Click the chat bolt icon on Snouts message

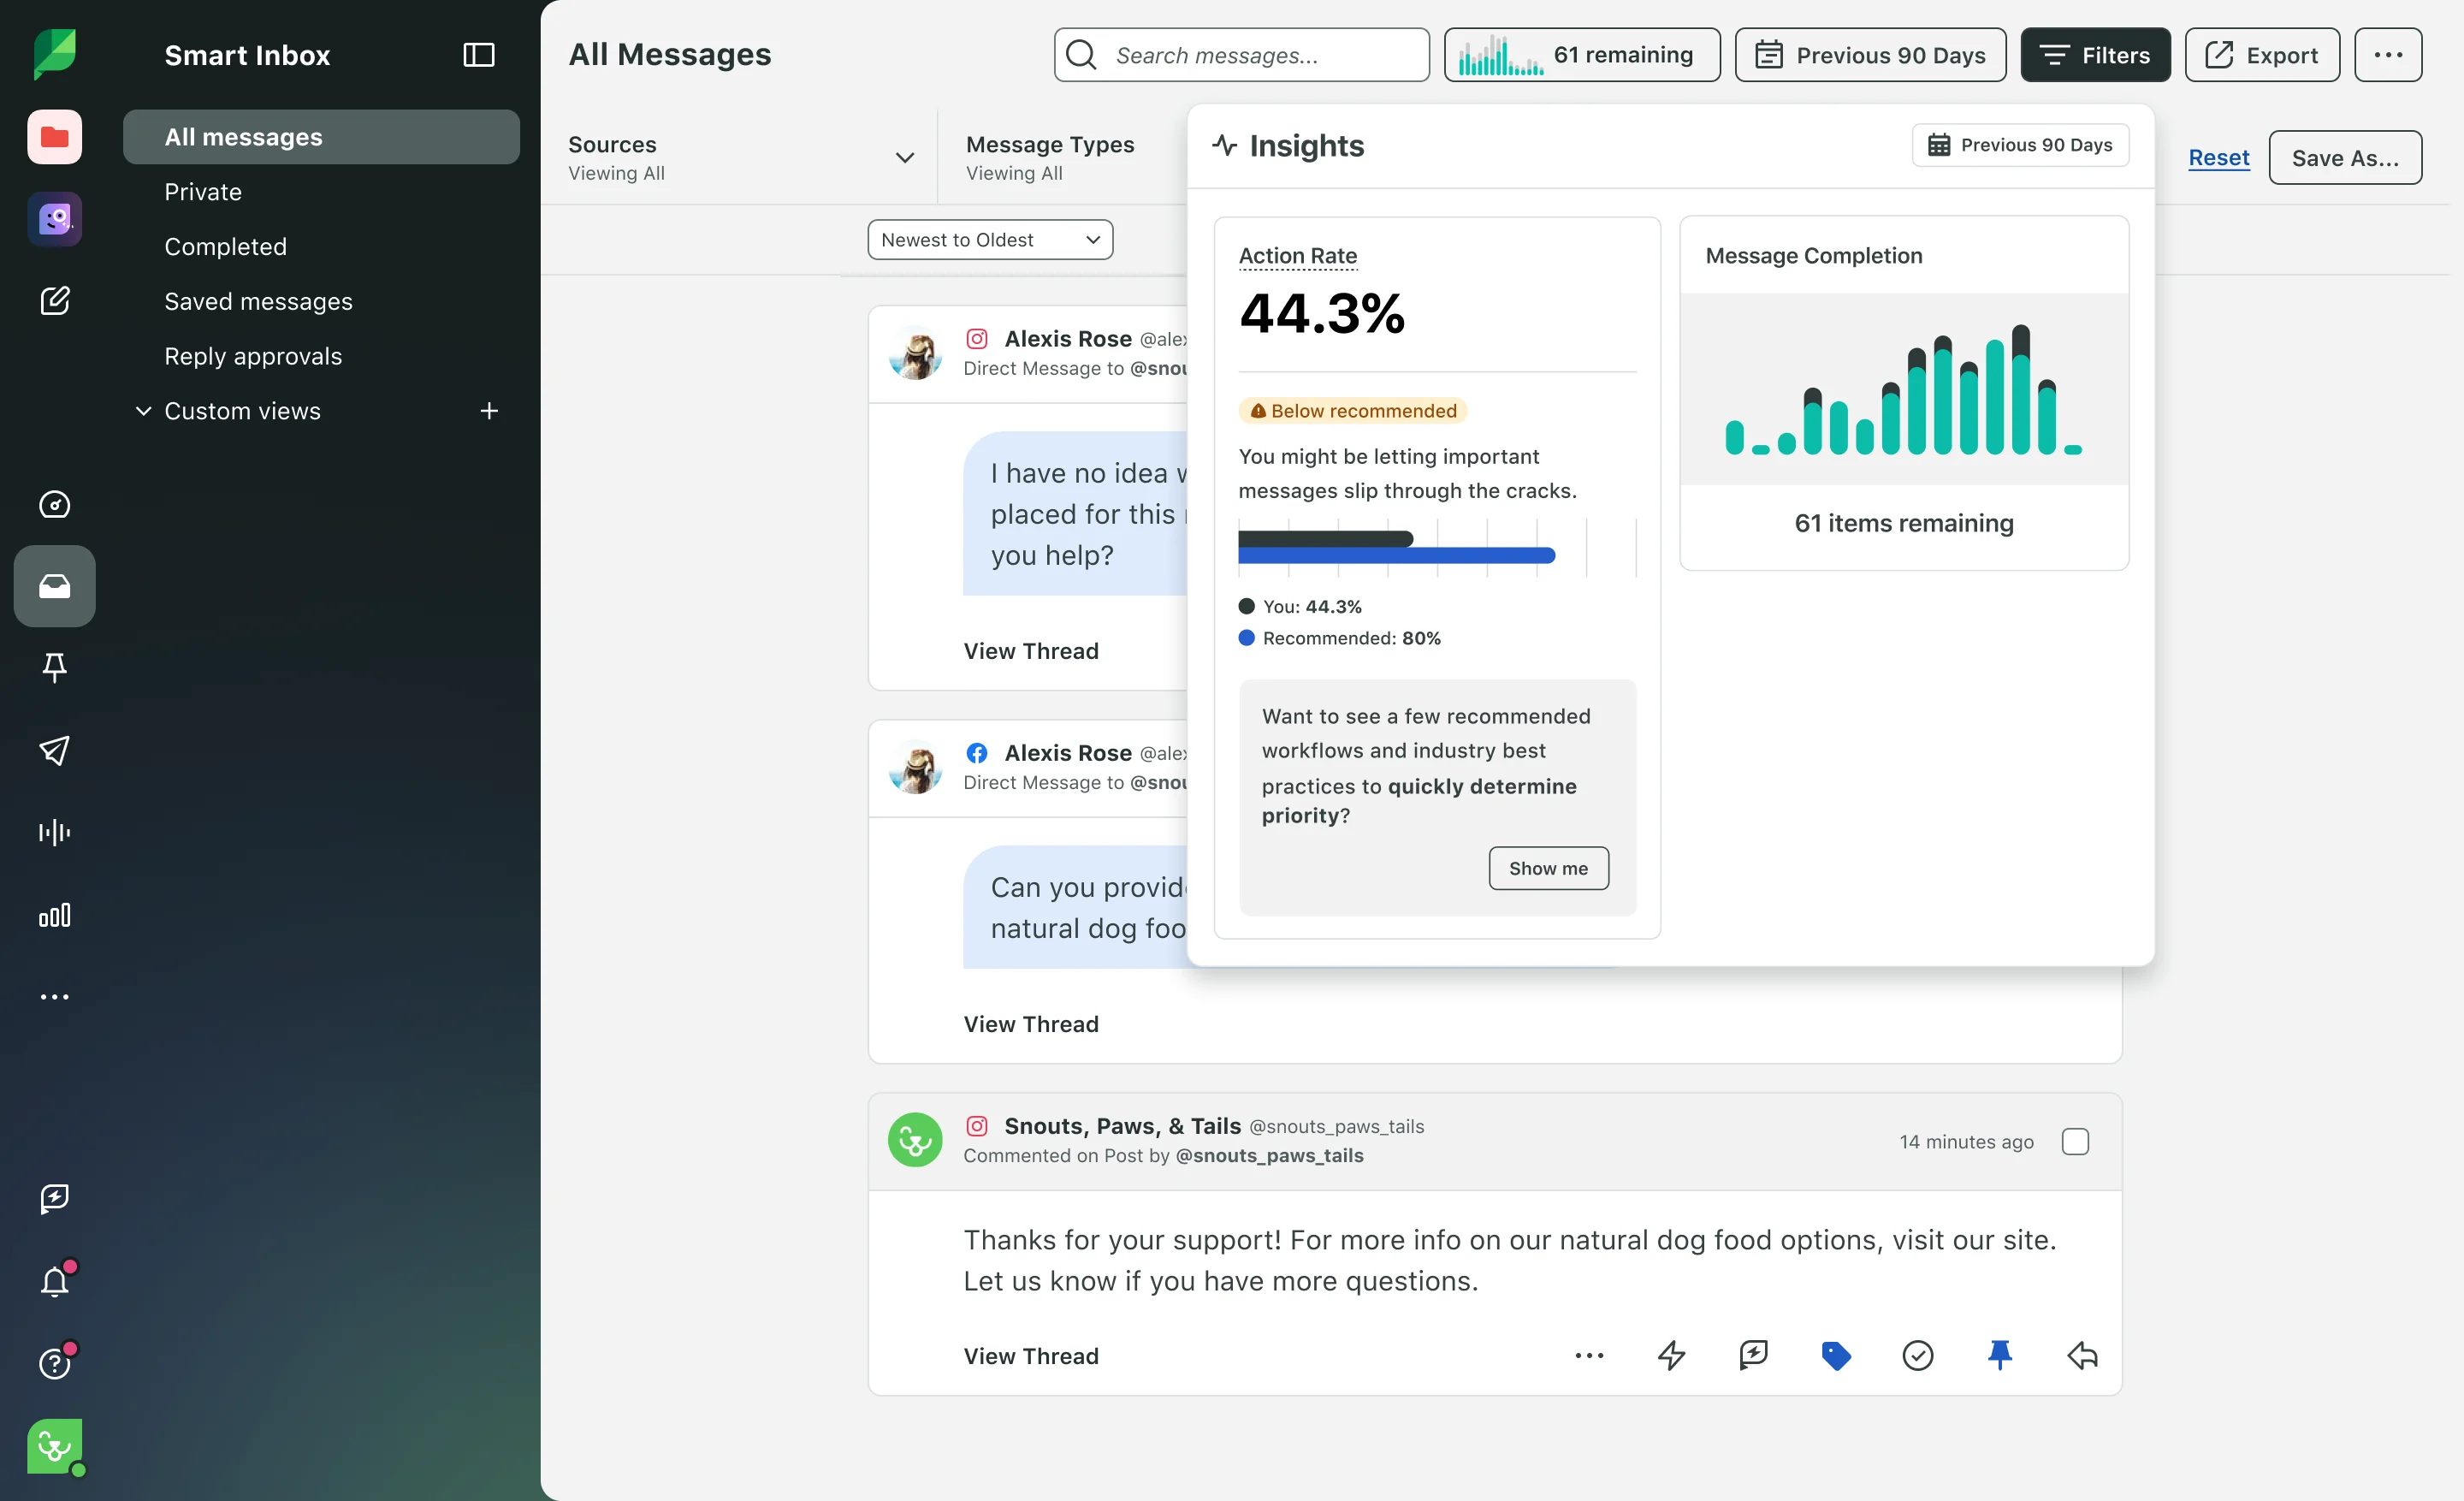point(1753,1356)
